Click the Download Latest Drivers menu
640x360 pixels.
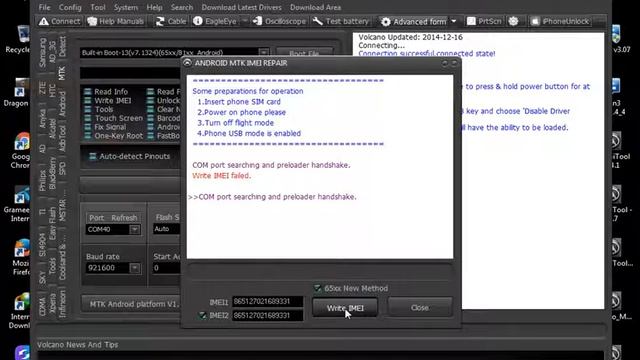tap(241, 7)
